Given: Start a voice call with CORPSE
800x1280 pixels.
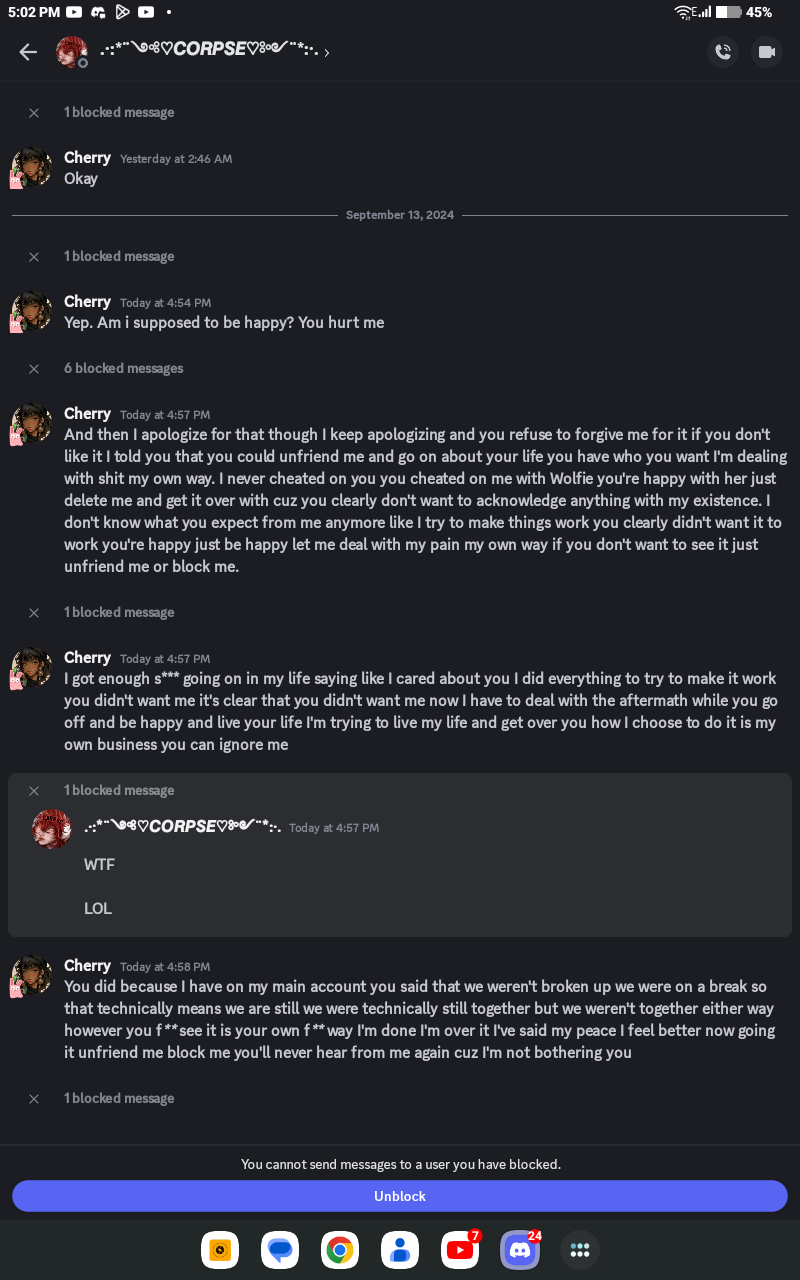Looking at the screenshot, I should [x=723, y=52].
